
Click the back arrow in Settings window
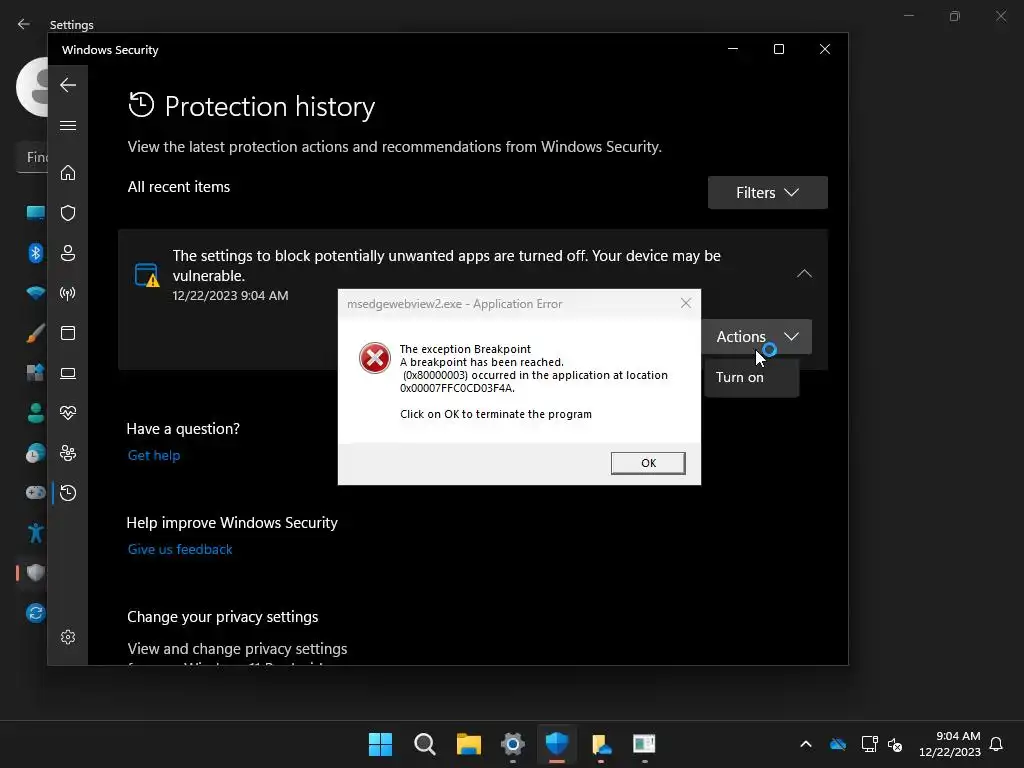[24, 24]
